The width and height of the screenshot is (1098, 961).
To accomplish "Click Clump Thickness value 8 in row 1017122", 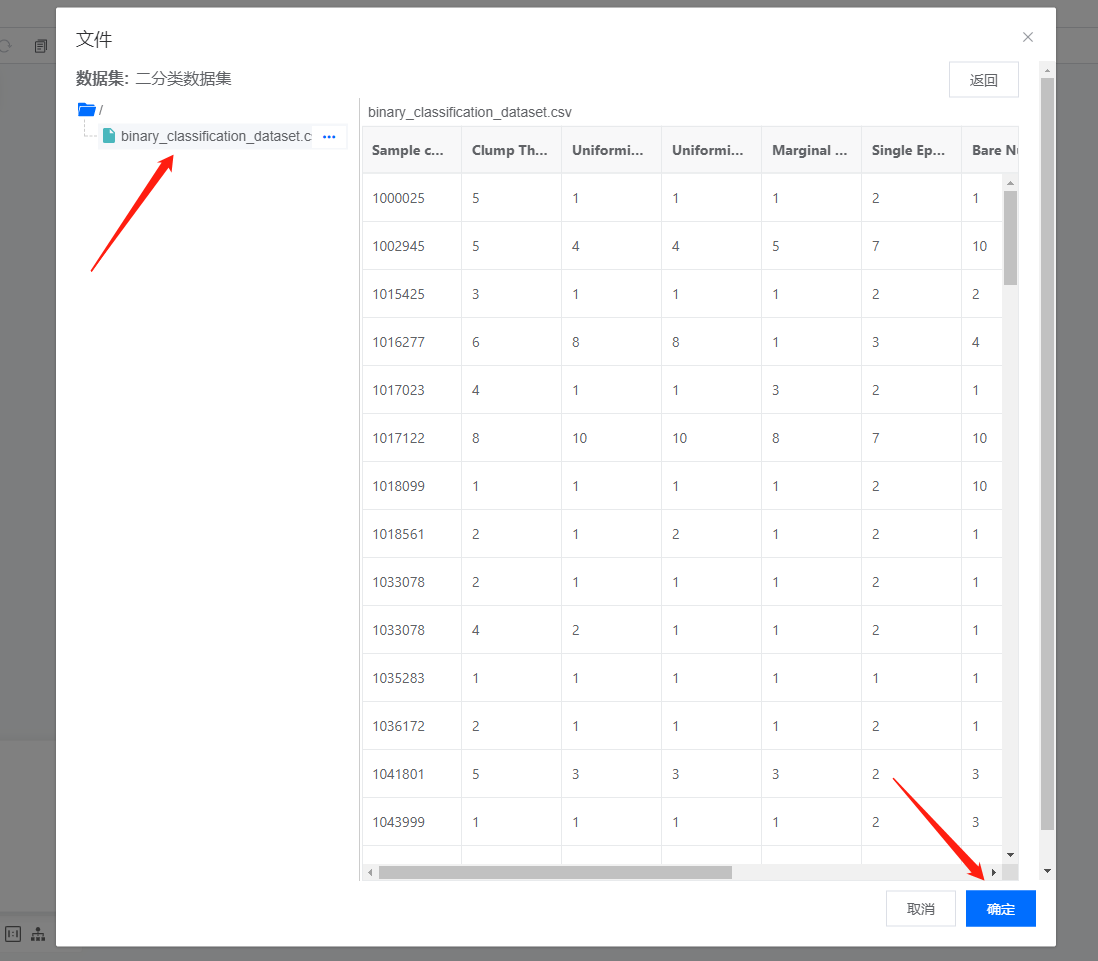I will [x=511, y=438].
